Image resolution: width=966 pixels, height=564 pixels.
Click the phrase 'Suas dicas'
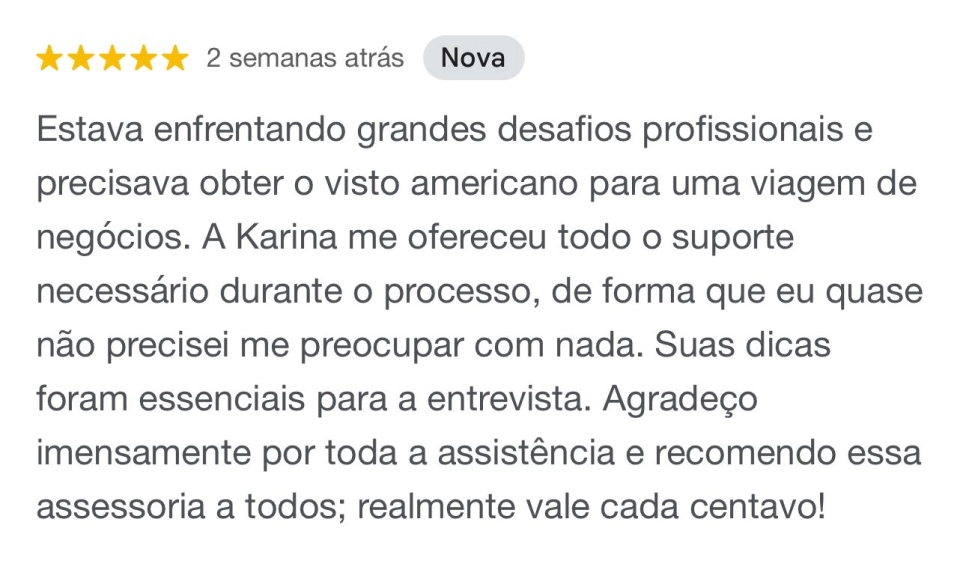[742, 345]
